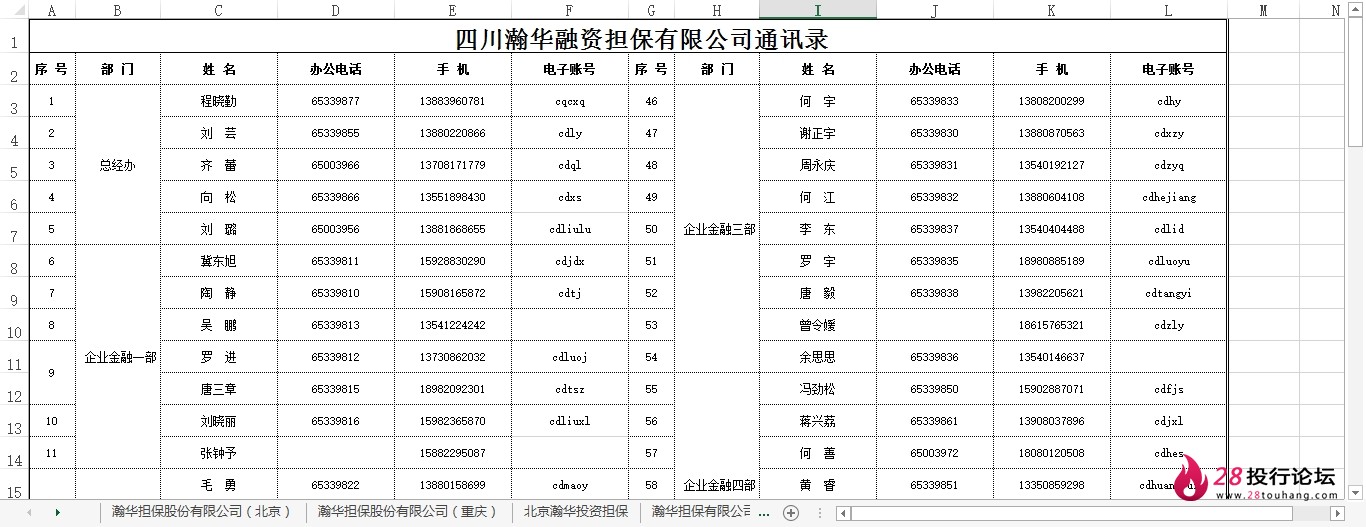Click the vertical scrollbar's up arrow
This screenshot has width=1366, height=527.
tap(1356, 10)
